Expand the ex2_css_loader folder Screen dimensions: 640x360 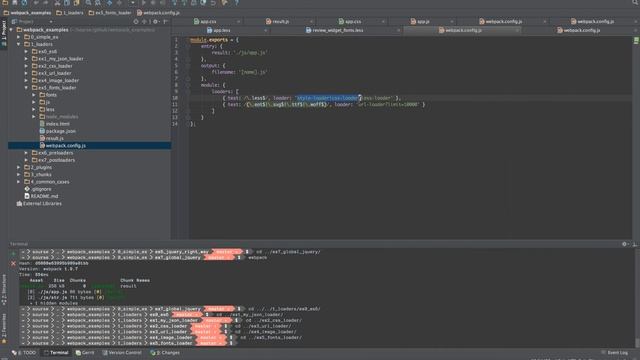27,66
